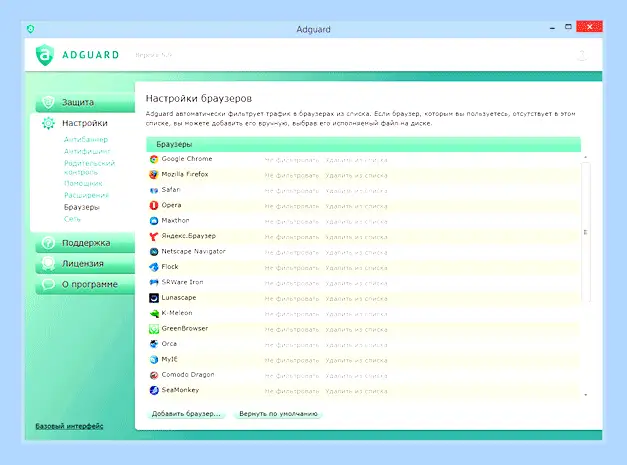Switch to Базовый интерфейс
Viewport: 627px width, 465px height.
69,426
